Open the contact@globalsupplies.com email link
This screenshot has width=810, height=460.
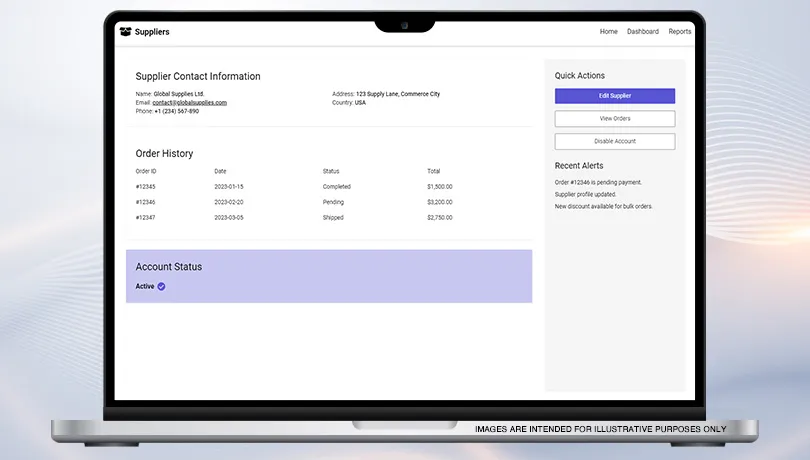click(x=189, y=103)
